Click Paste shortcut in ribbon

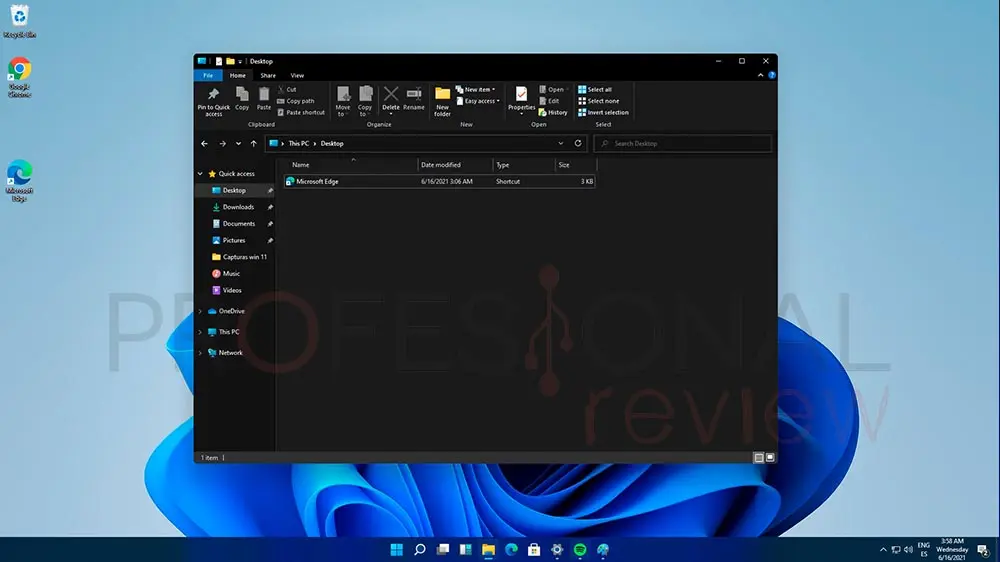301,112
